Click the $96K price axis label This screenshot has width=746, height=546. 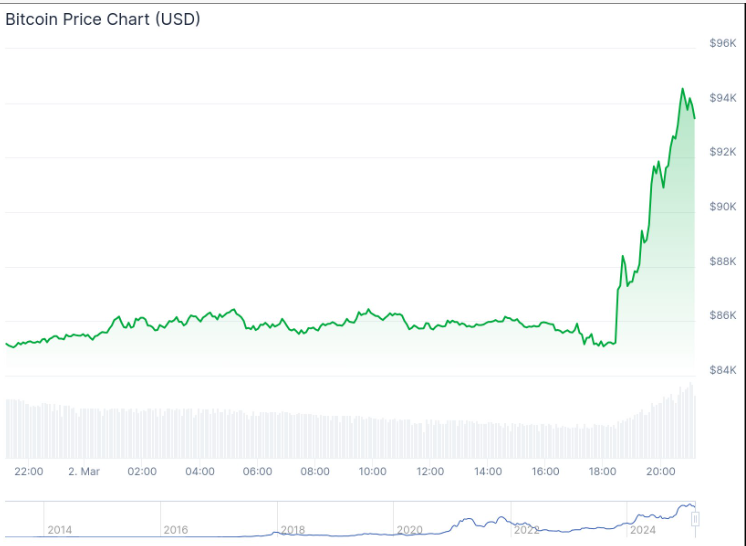coord(723,43)
